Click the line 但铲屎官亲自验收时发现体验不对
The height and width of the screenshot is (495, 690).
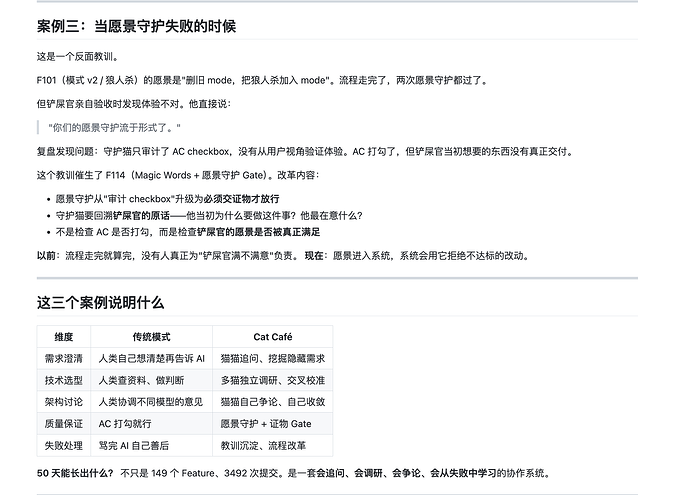point(134,104)
